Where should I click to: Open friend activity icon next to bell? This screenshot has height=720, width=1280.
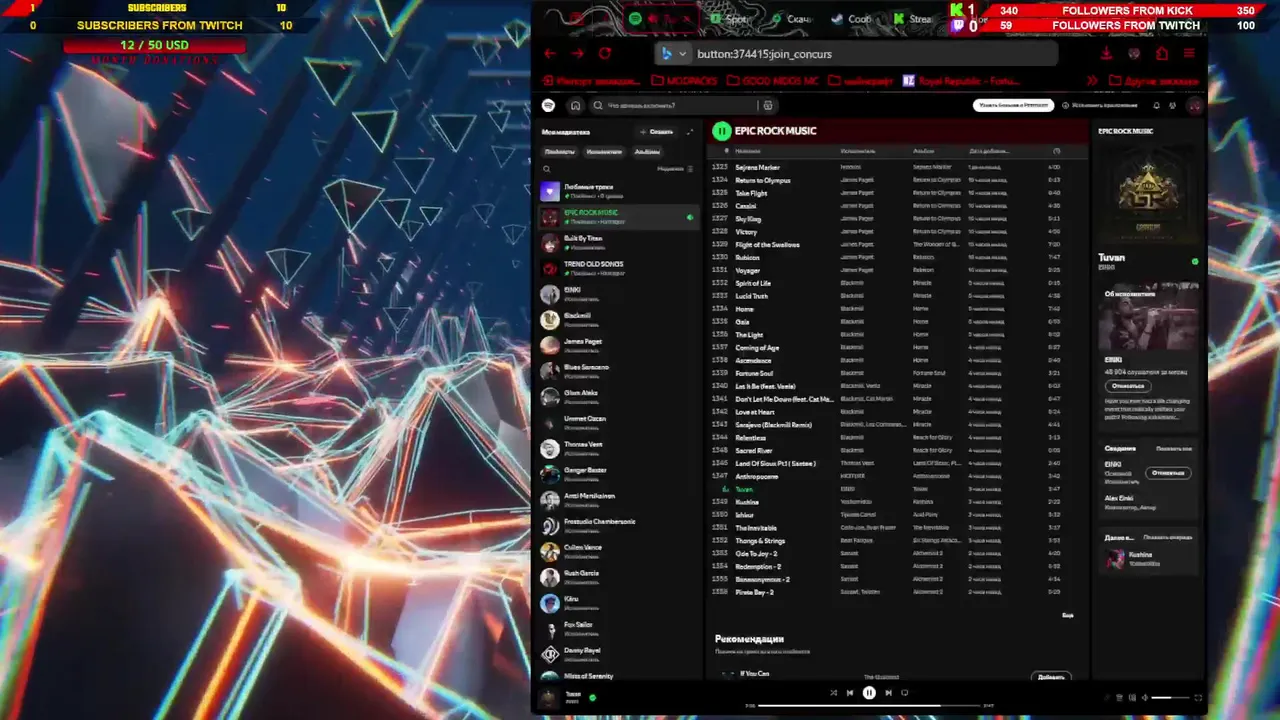(x=1172, y=105)
